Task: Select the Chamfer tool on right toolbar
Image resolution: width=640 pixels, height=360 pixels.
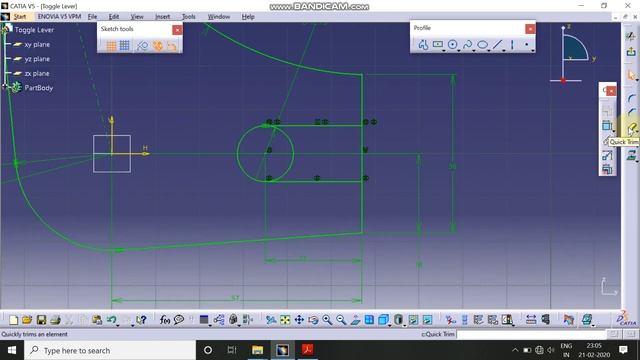Action: click(x=631, y=112)
